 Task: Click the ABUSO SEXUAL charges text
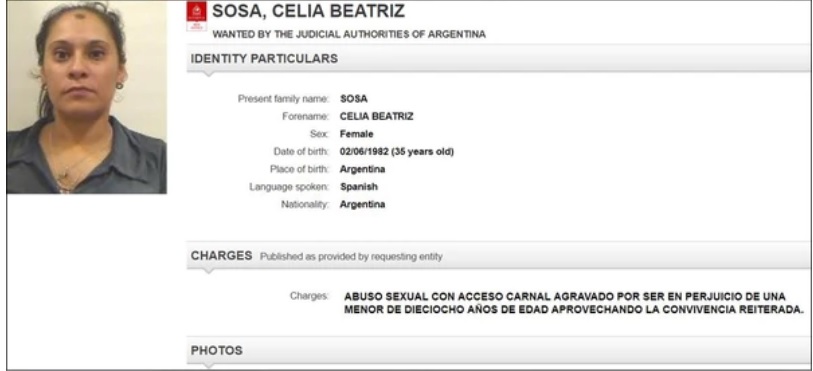573,304
